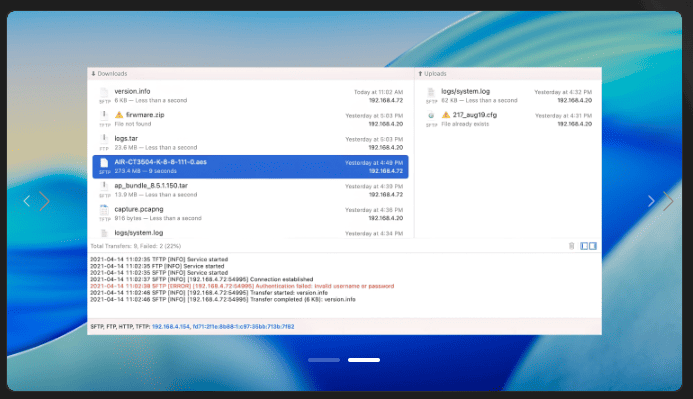Toggle the left pane layout icon

click(x=584, y=246)
